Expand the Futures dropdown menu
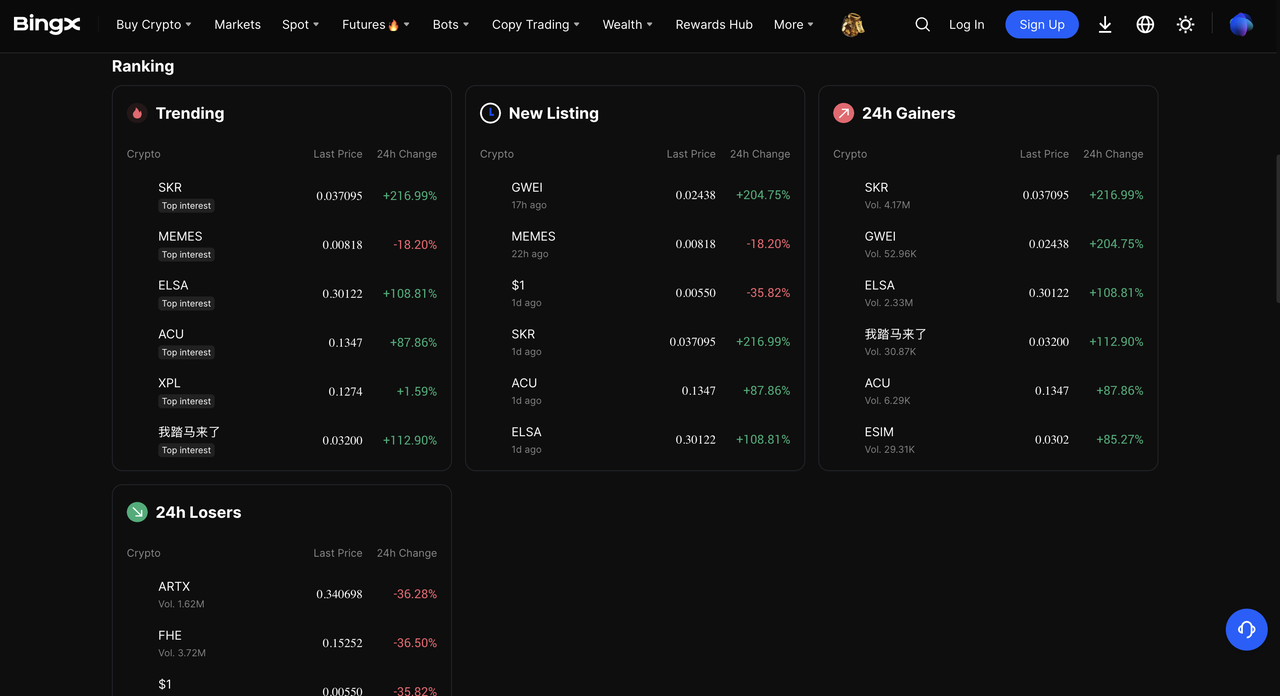Screen dimensions: 1280x696 (375, 24)
